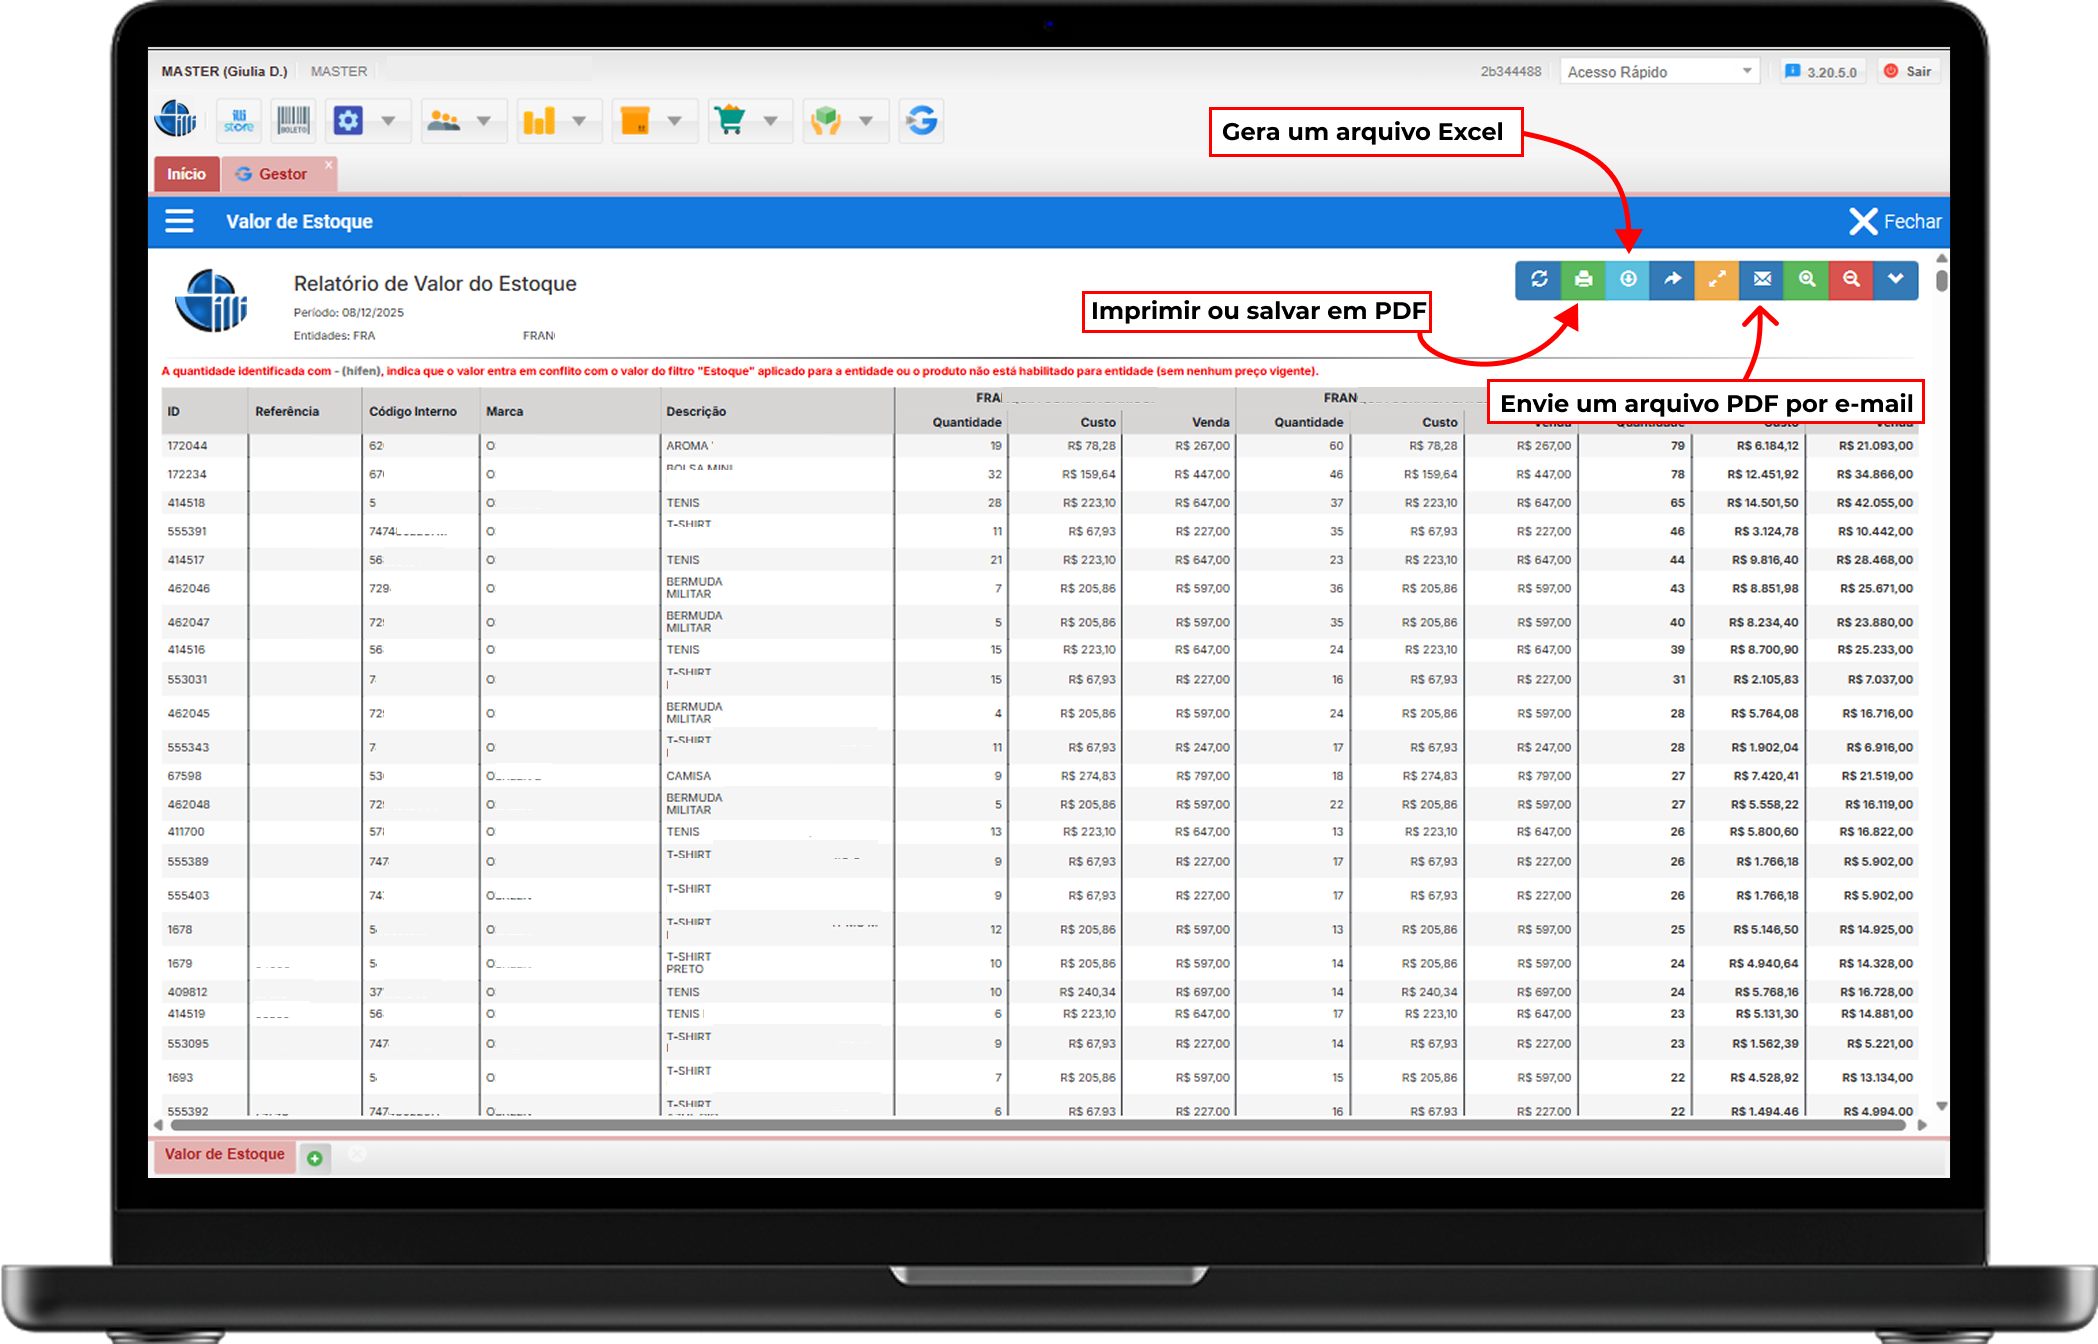
Task: Zoom in on the report
Action: pyautogui.click(x=1806, y=280)
